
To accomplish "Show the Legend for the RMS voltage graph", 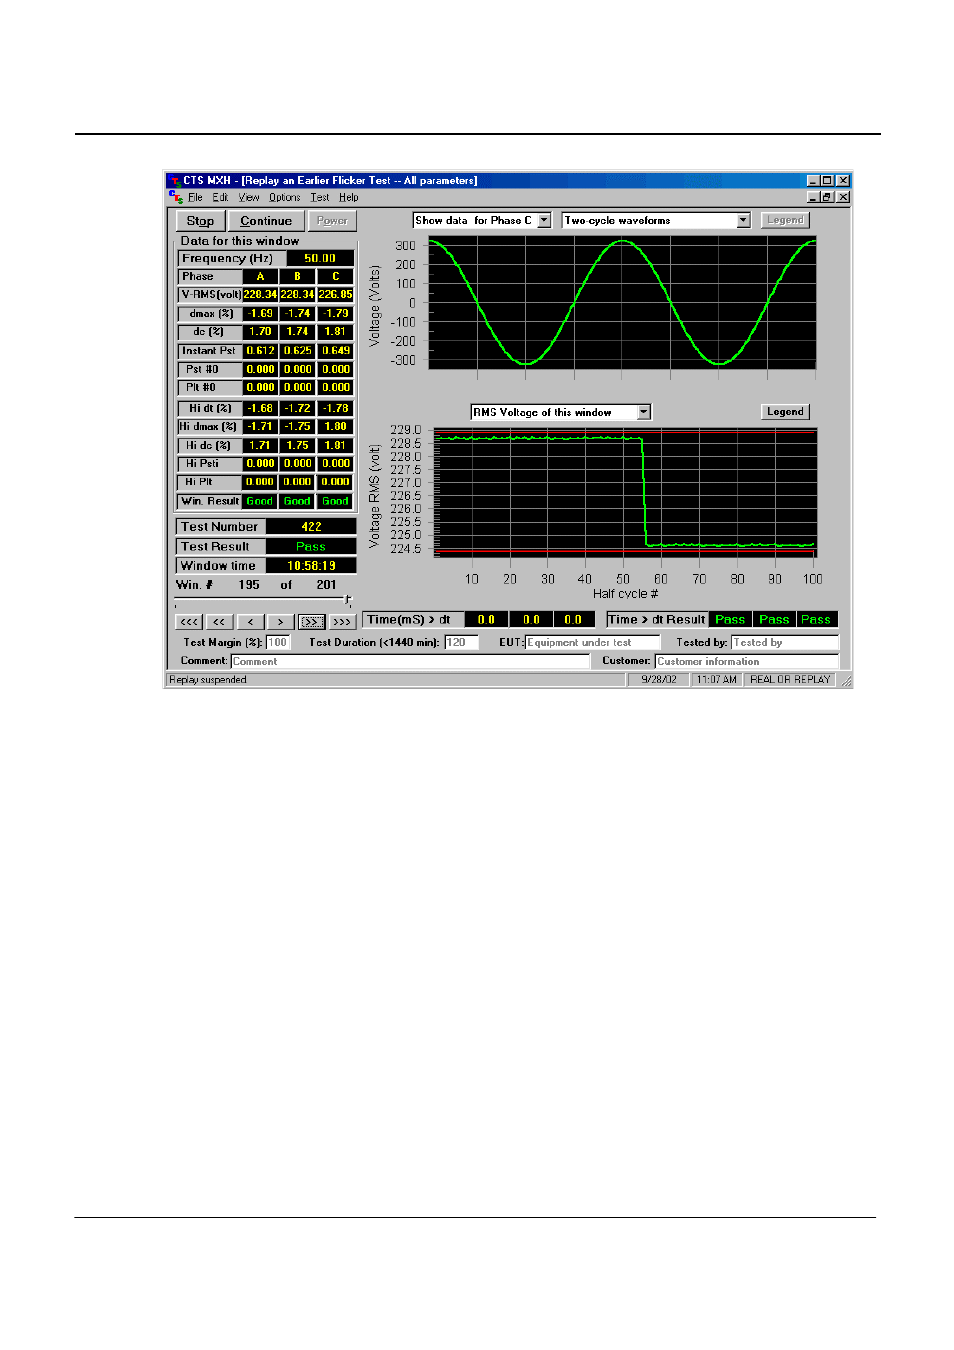I will [x=785, y=412].
